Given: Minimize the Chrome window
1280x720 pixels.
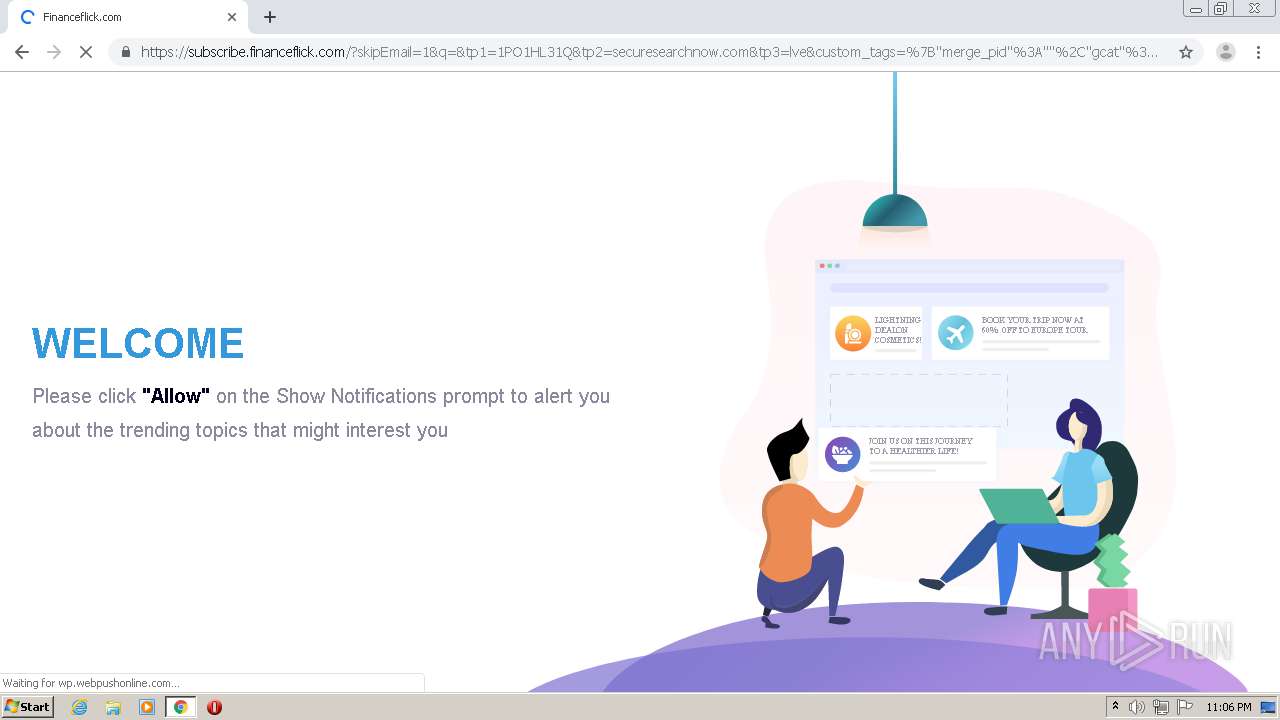Looking at the screenshot, I should click(1196, 9).
